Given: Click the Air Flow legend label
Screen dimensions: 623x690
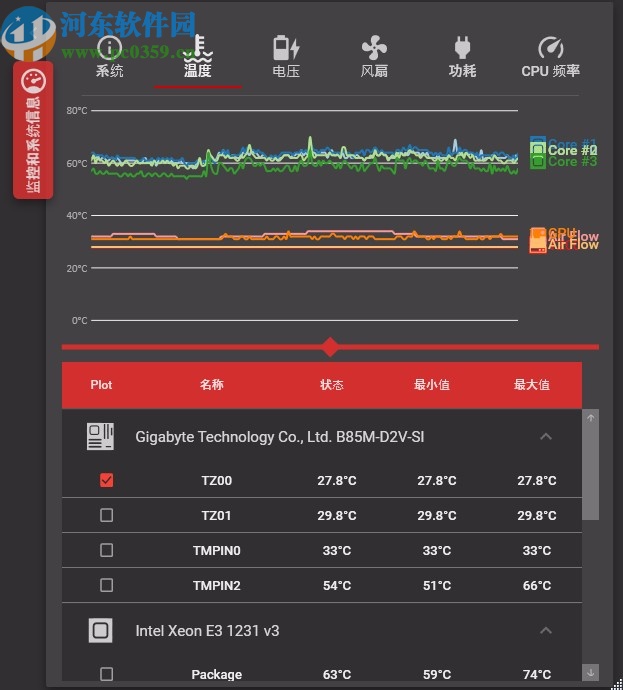Looking at the screenshot, I should tap(573, 245).
